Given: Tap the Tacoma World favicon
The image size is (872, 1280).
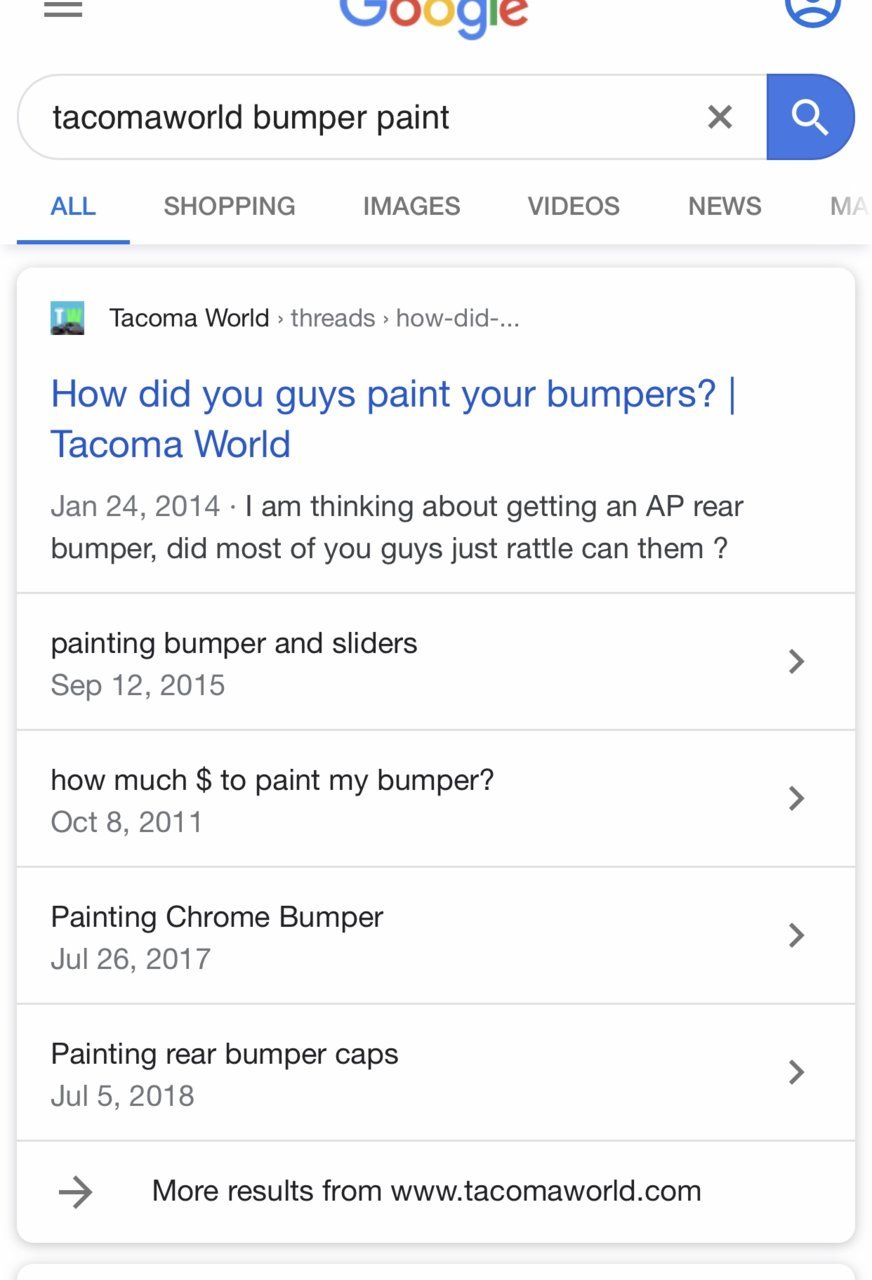Looking at the screenshot, I should pos(67,319).
